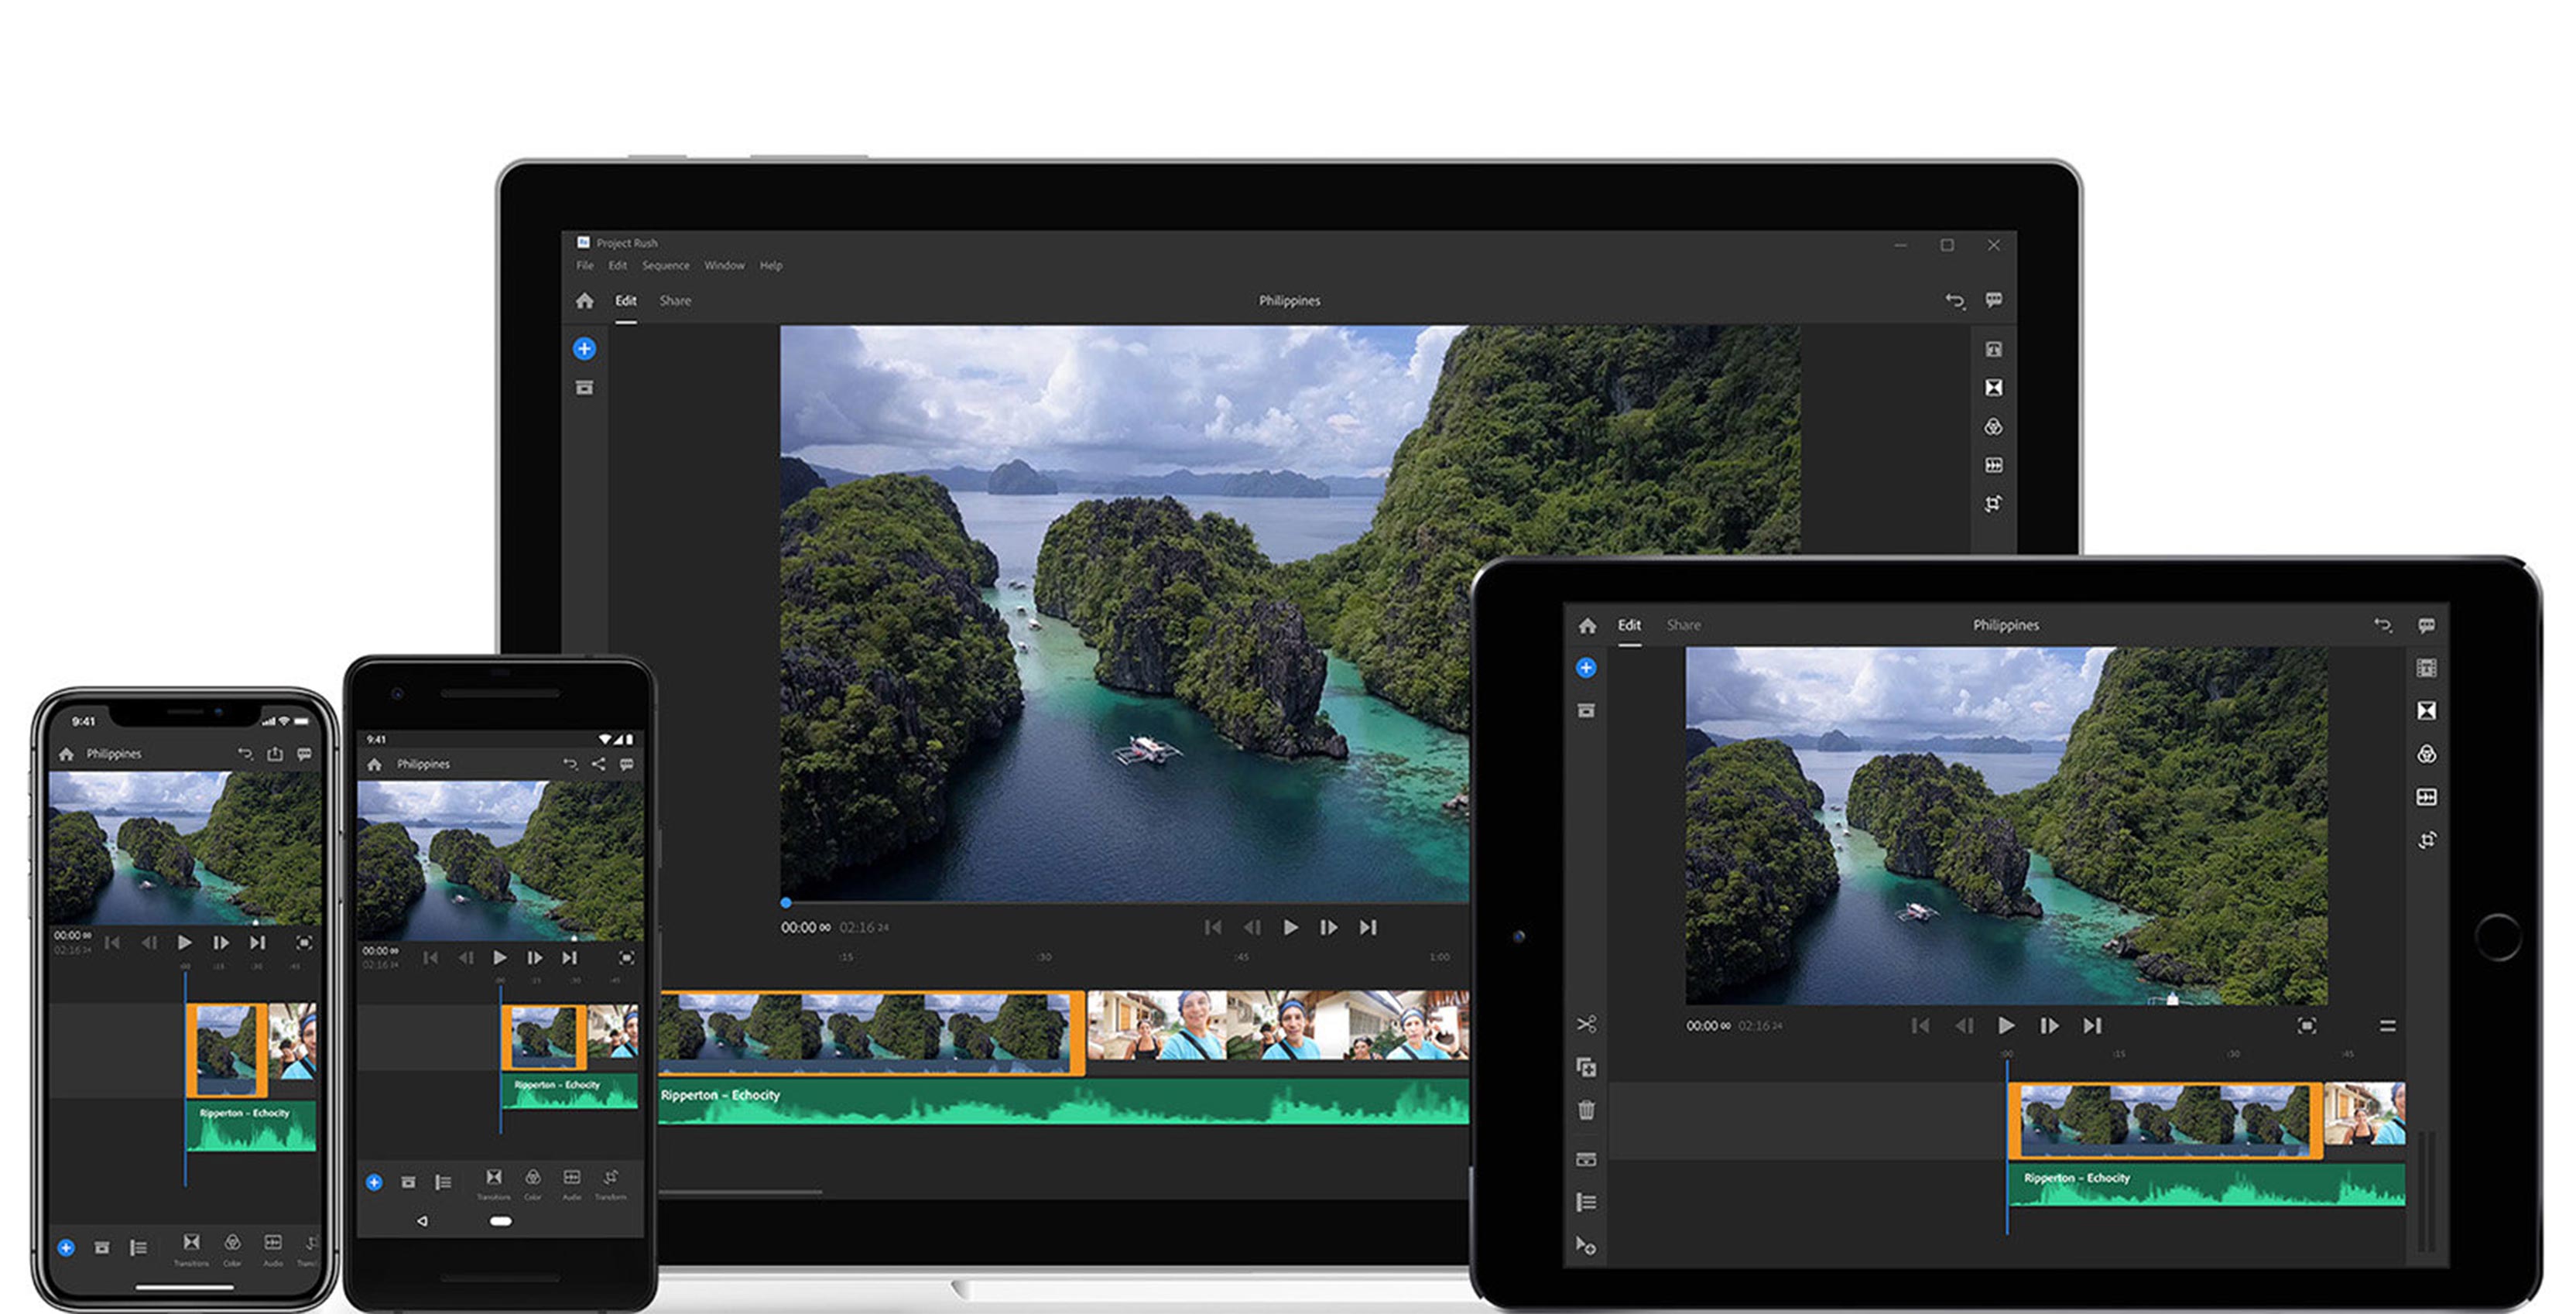The width and height of the screenshot is (2576, 1314).
Task: Open the Color panel on the tablet
Action: pyautogui.click(x=2427, y=755)
